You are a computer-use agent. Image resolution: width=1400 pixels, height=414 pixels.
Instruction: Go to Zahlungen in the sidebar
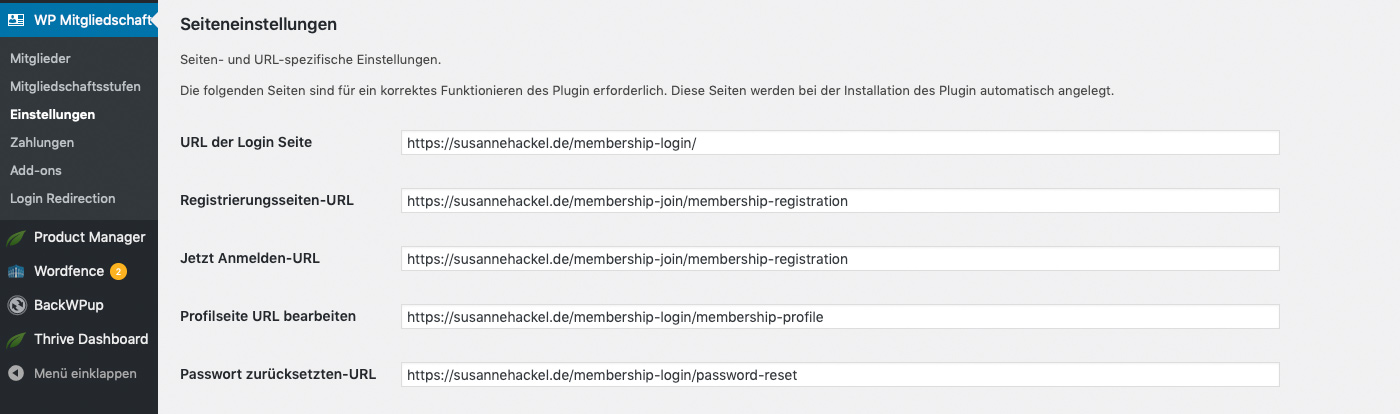coord(42,143)
